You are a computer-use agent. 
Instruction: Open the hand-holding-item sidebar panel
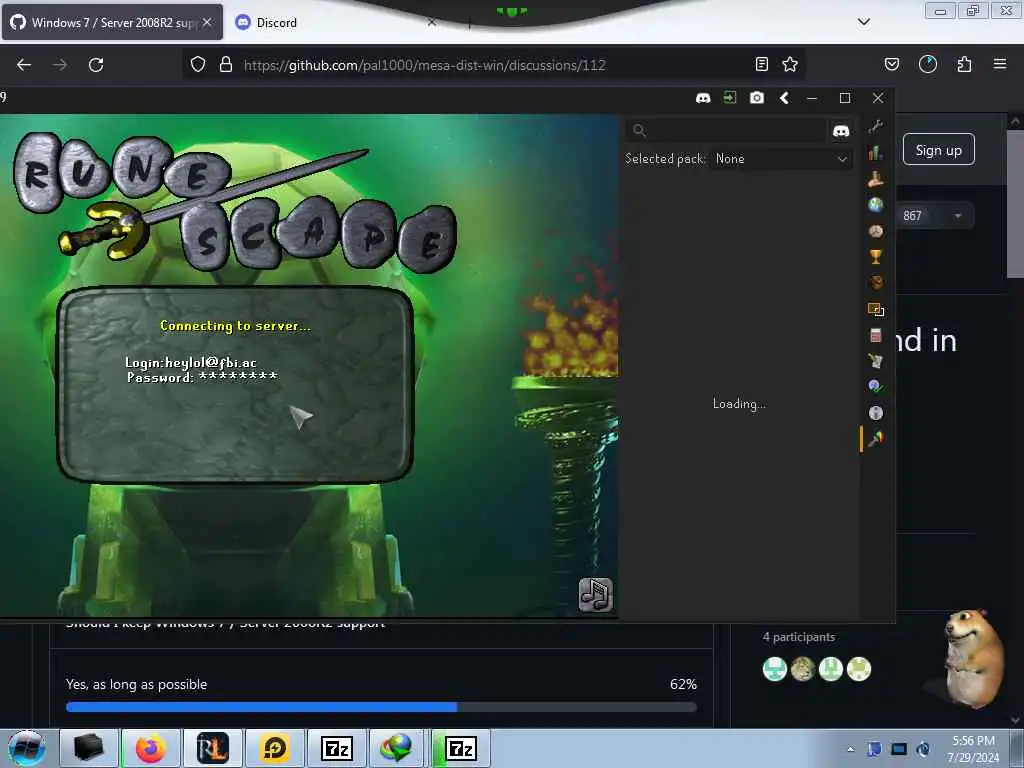point(876,179)
